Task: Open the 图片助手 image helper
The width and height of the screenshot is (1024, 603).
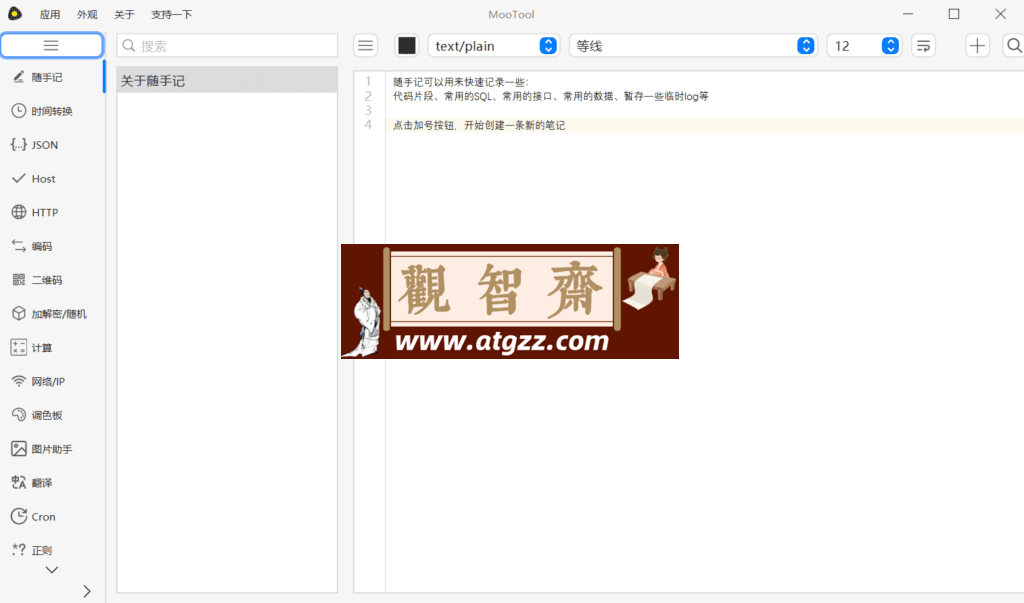Action: pyautogui.click(x=51, y=449)
